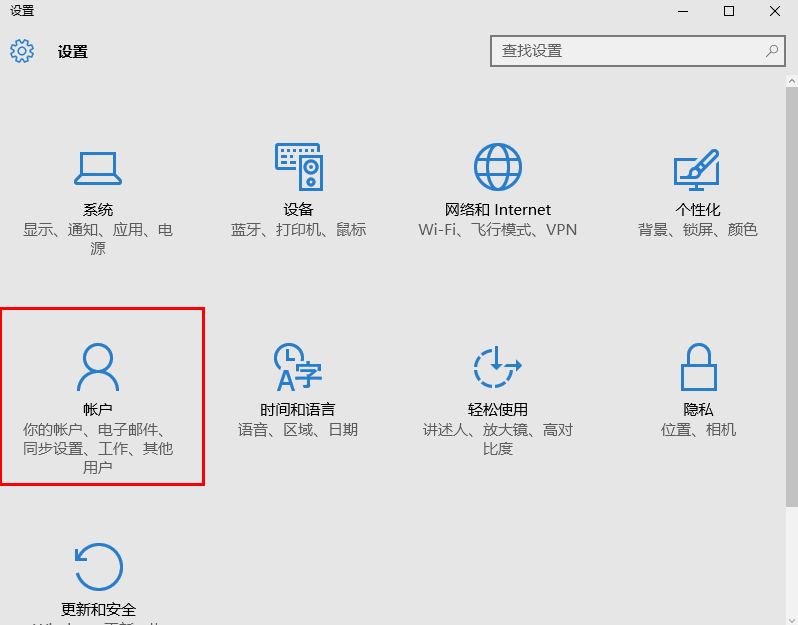
Task: Open the 网络和 Internet globe icon
Action: coord(498,167)
